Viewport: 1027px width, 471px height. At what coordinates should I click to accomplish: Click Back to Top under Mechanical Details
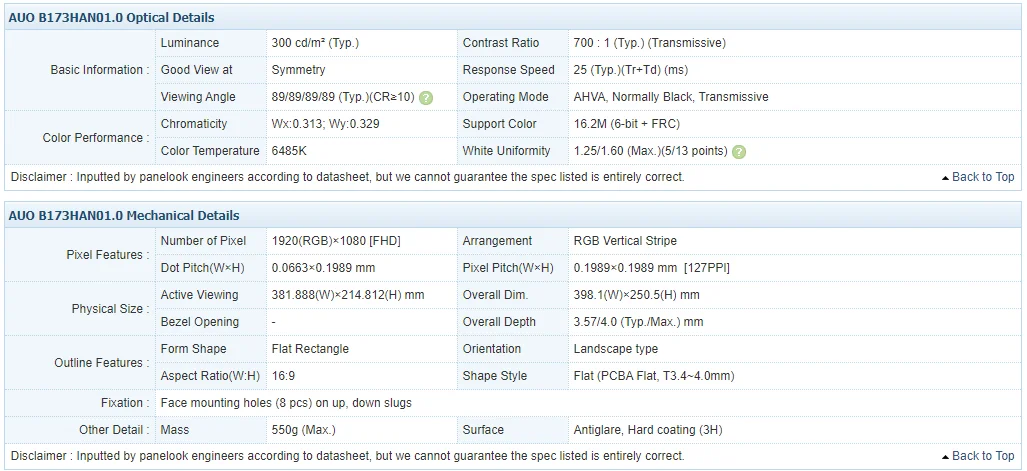tap(978, 456)
